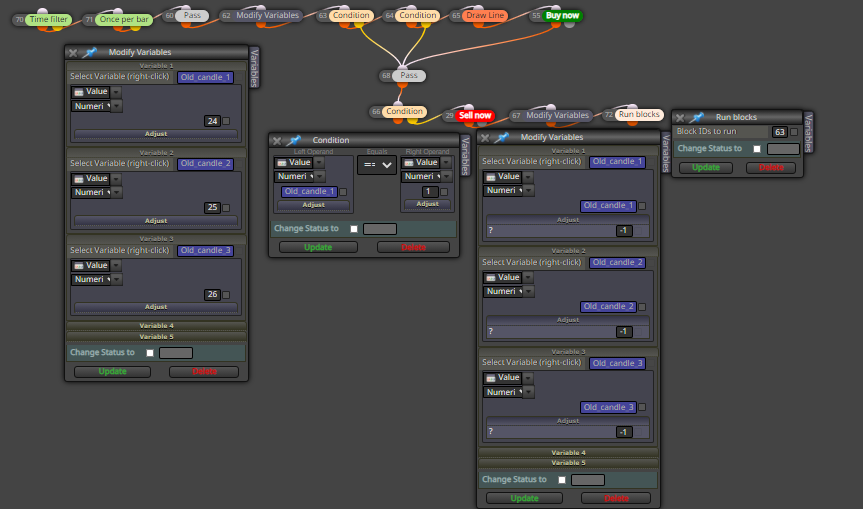This screenshot has width=863, height=509.
Task: Click the pin icon on right Modify Variables panel
Action: pos(501,138)
